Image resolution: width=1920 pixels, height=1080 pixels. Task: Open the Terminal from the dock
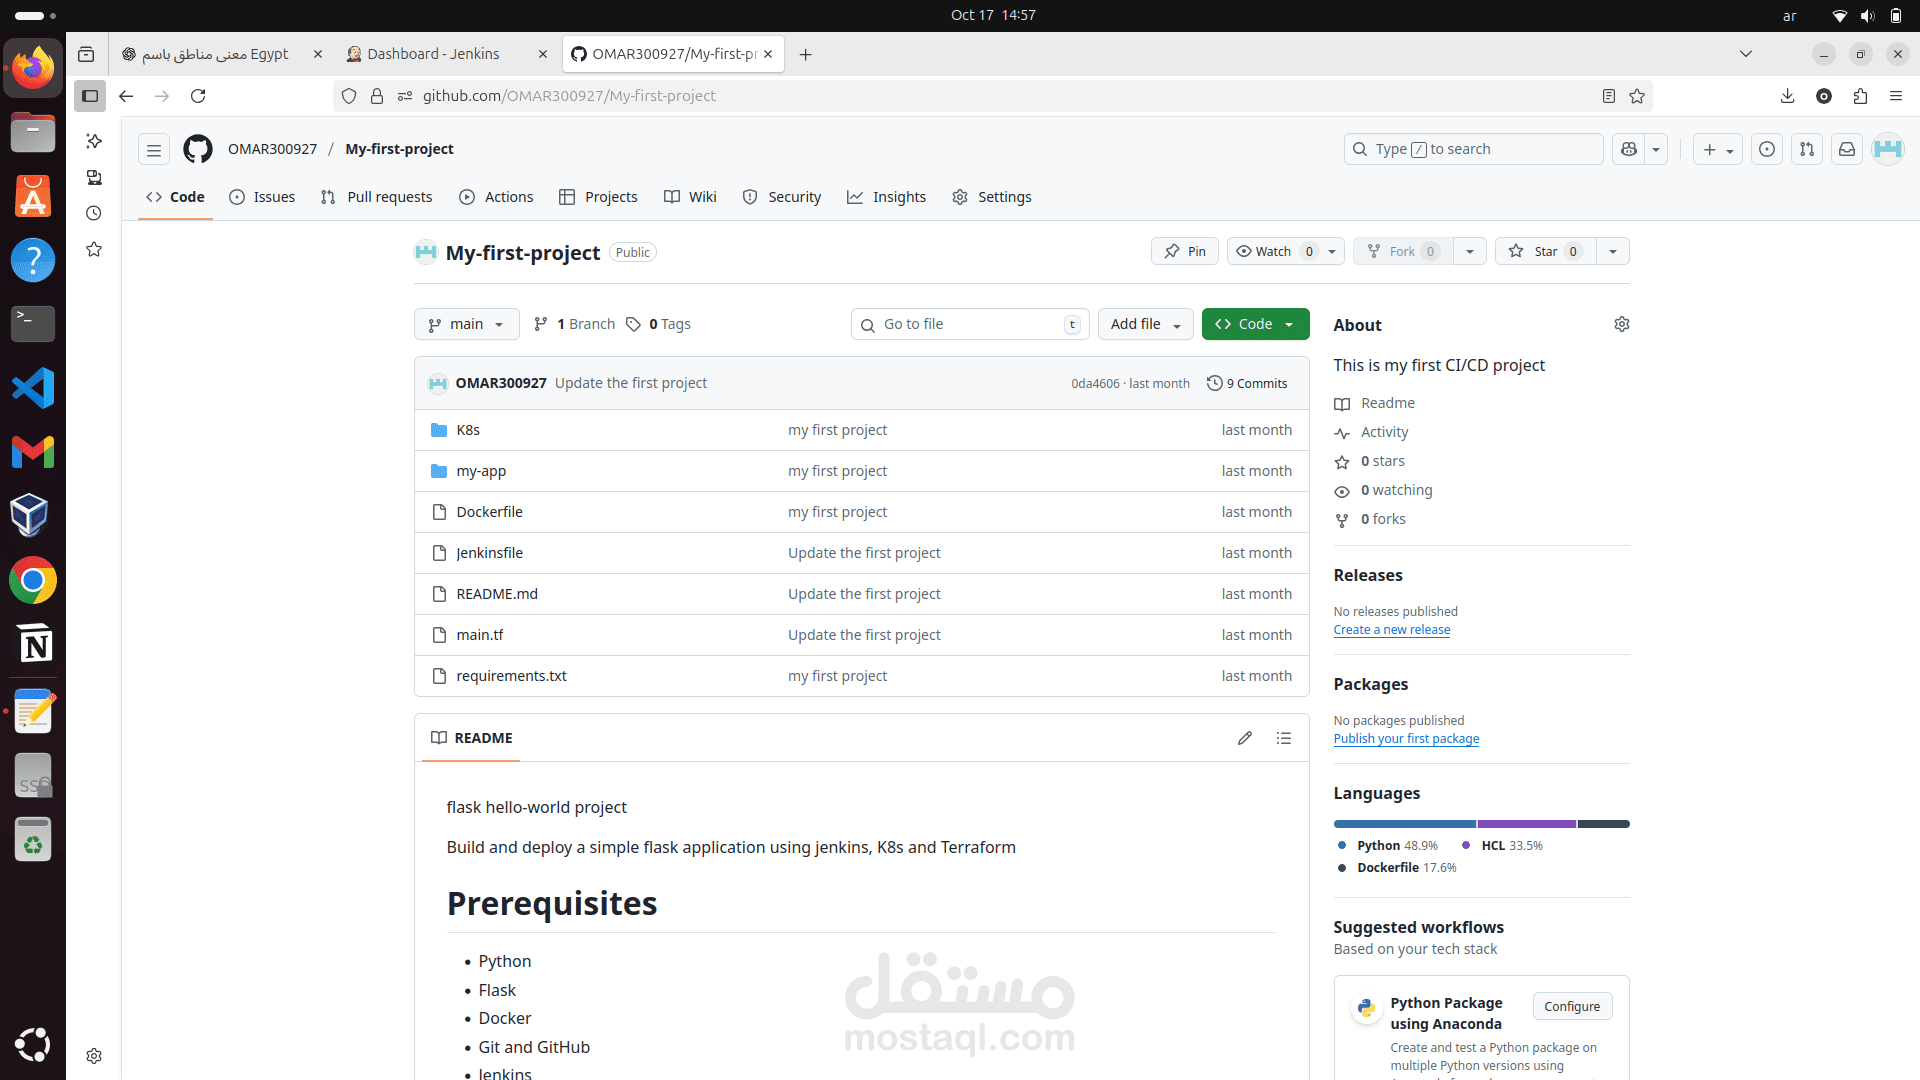[33, 323]
